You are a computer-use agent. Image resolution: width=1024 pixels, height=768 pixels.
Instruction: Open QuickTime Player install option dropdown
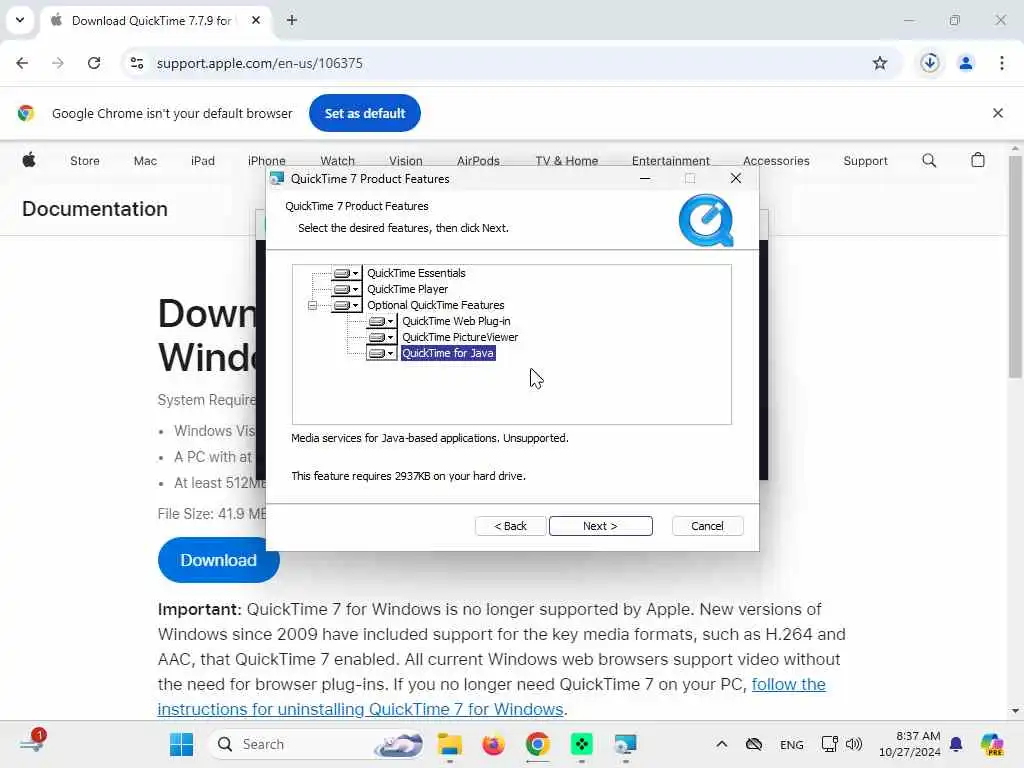coord(346,289)
